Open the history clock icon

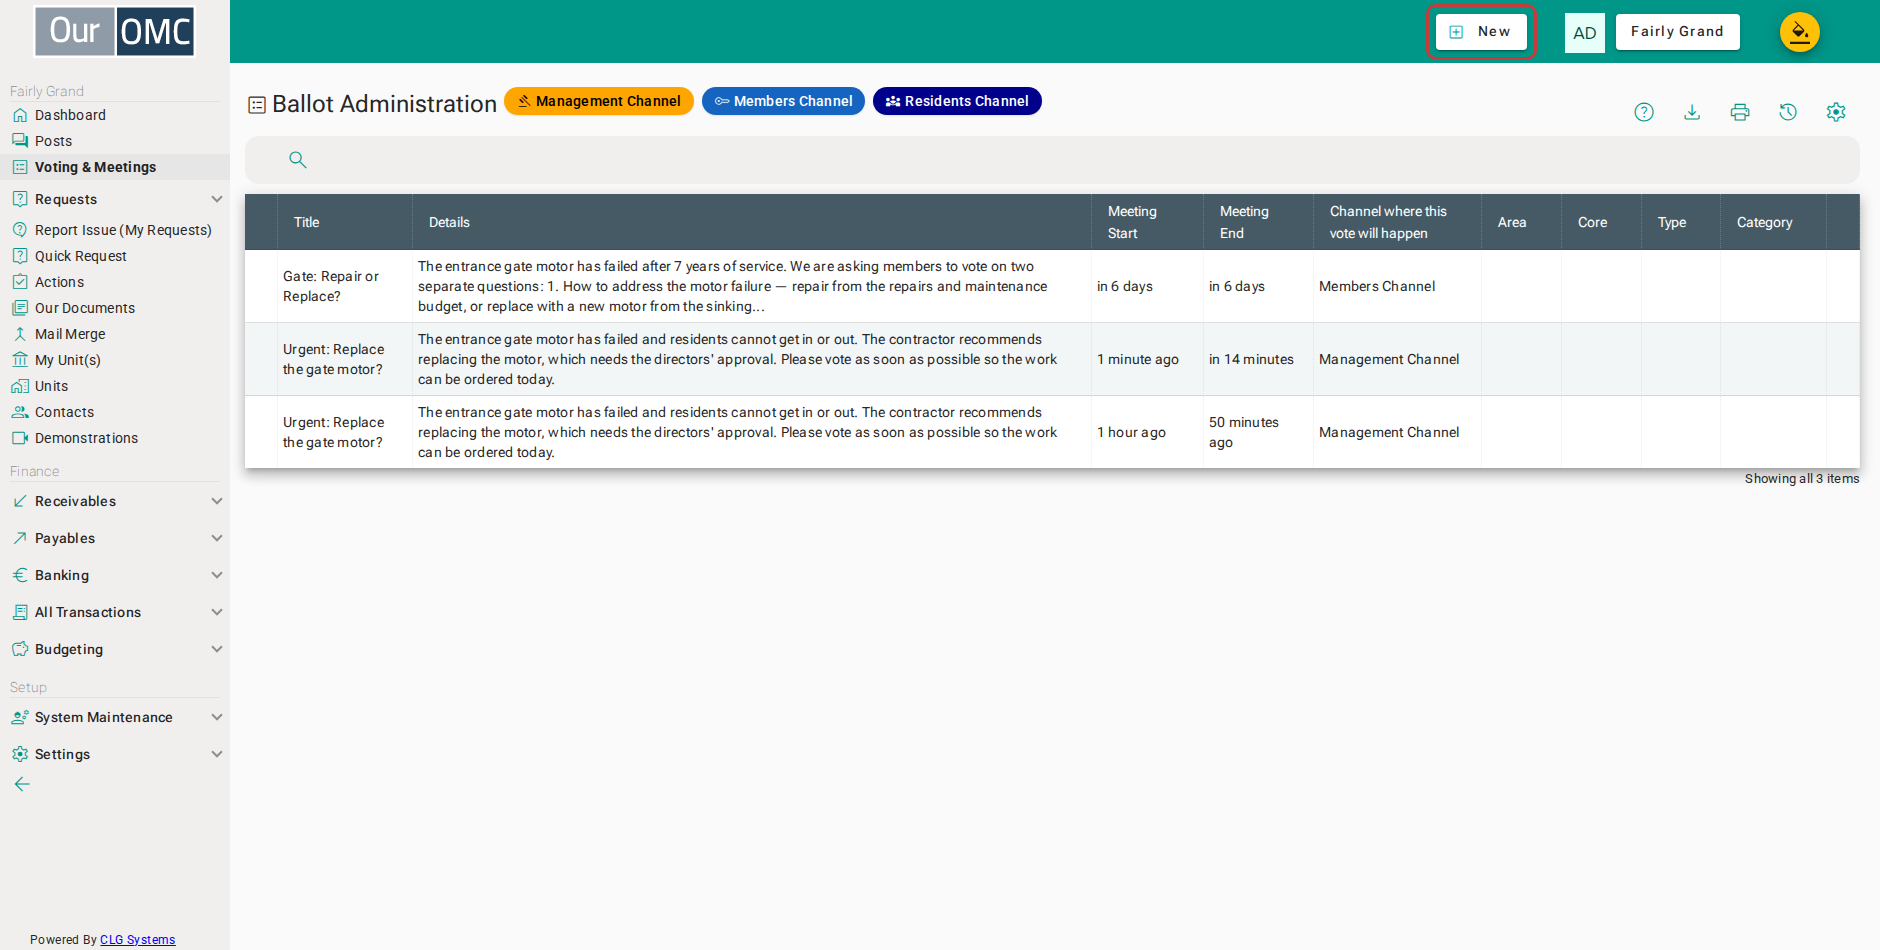coord(1788,112)
